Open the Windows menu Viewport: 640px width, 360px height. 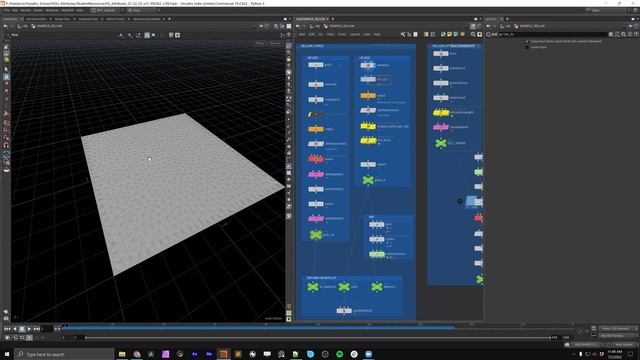[52, 10]
